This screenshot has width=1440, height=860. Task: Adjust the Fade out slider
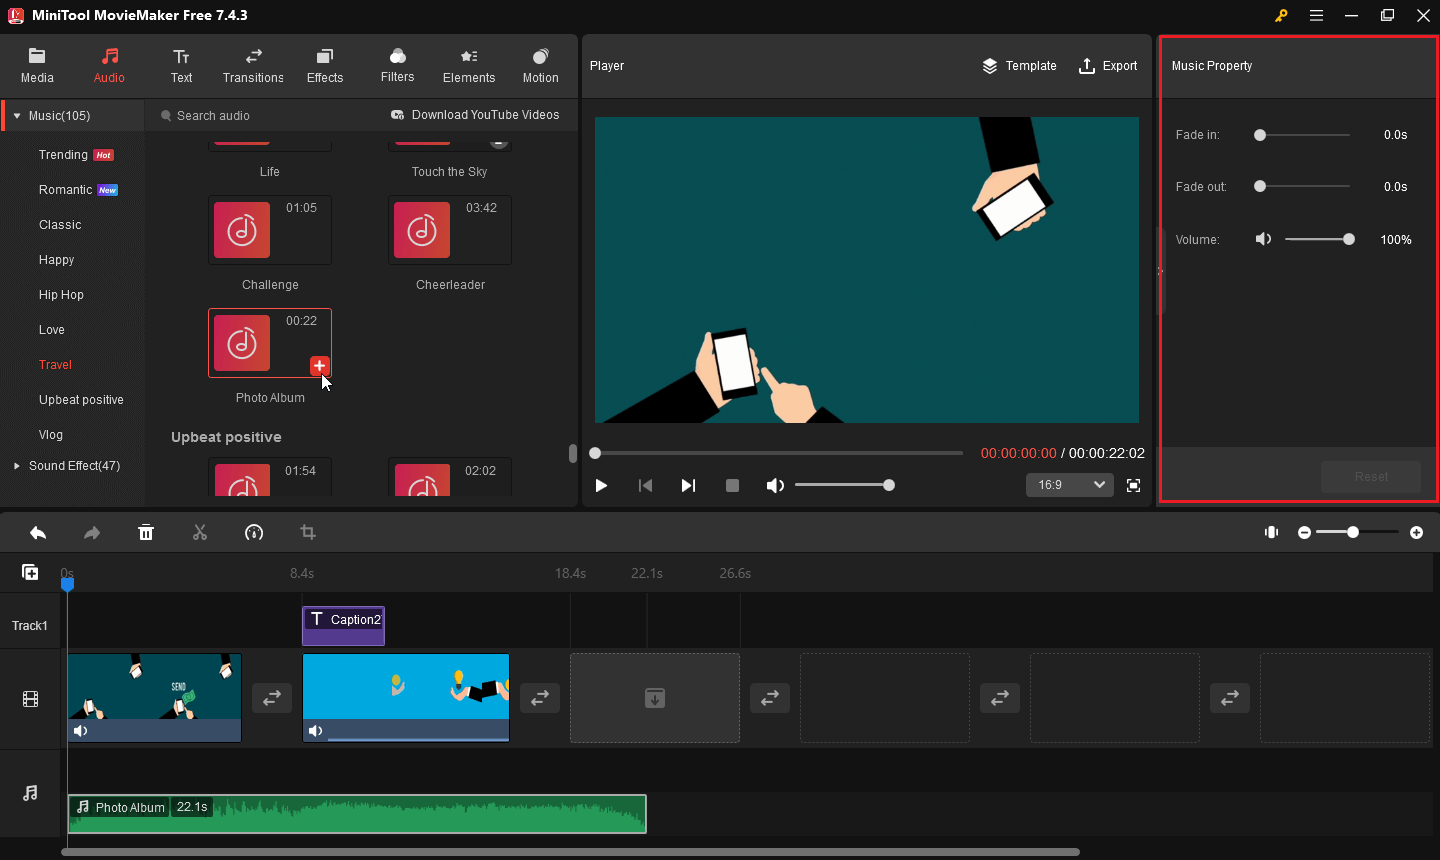(x=1303, y=186)
